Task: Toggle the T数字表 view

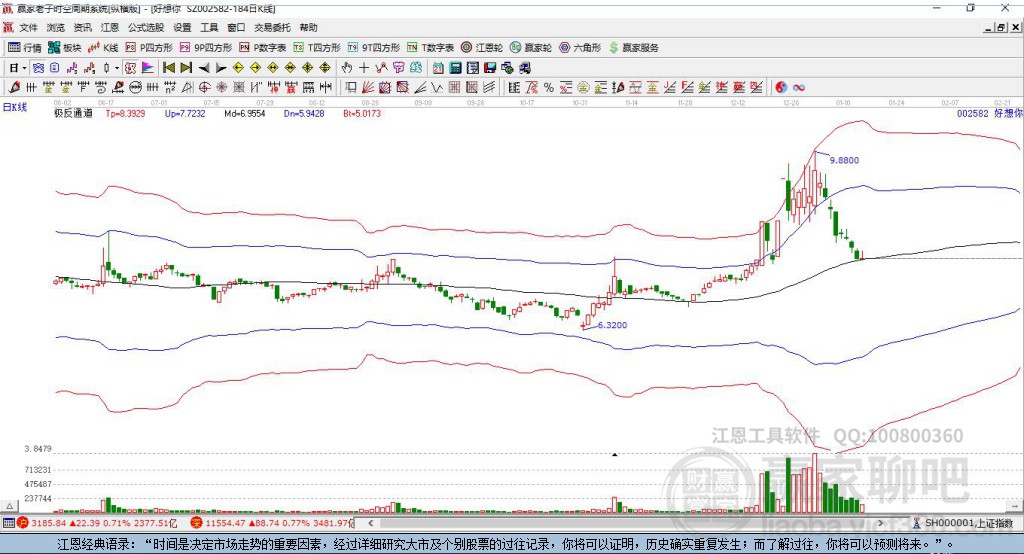Action: coord(431,48)
